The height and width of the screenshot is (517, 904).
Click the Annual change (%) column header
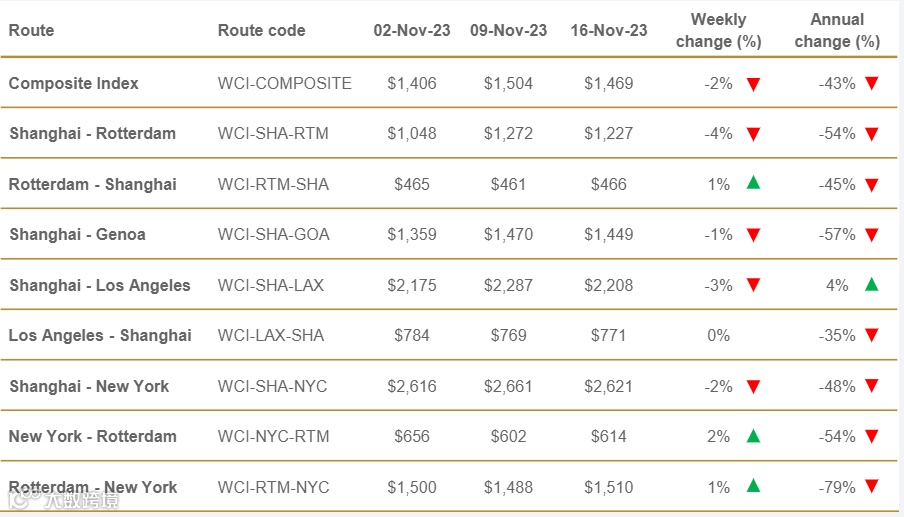coord(837,30)
